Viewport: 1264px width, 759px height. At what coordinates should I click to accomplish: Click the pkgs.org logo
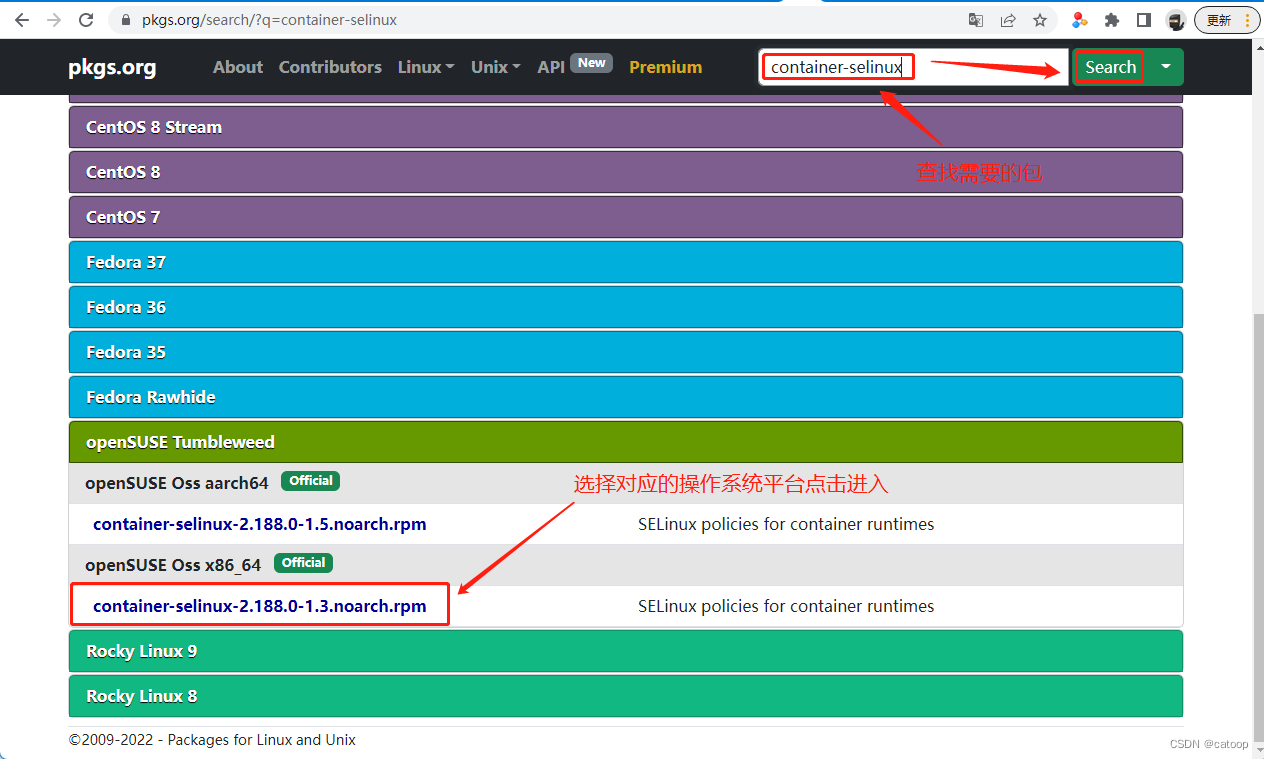click(x=111, y=67)
